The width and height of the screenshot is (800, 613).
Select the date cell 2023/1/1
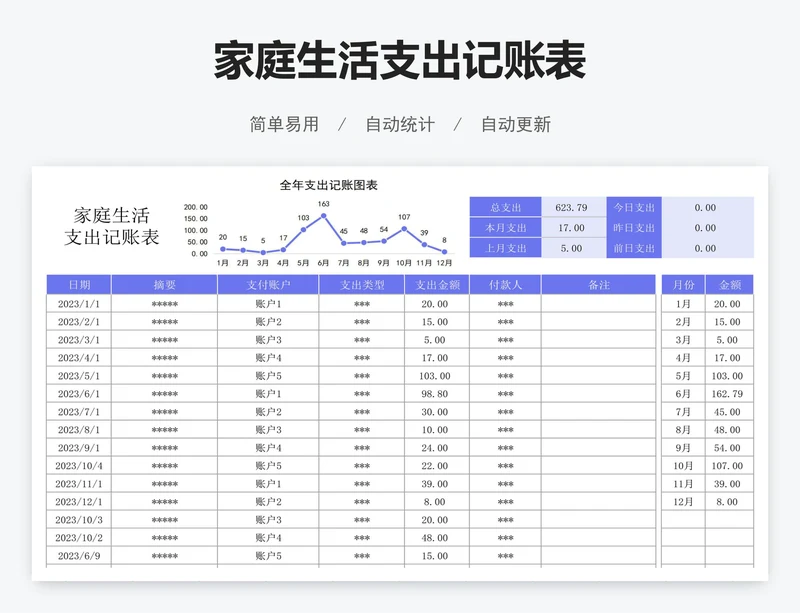pyautogui.click(x=79, y=304)
